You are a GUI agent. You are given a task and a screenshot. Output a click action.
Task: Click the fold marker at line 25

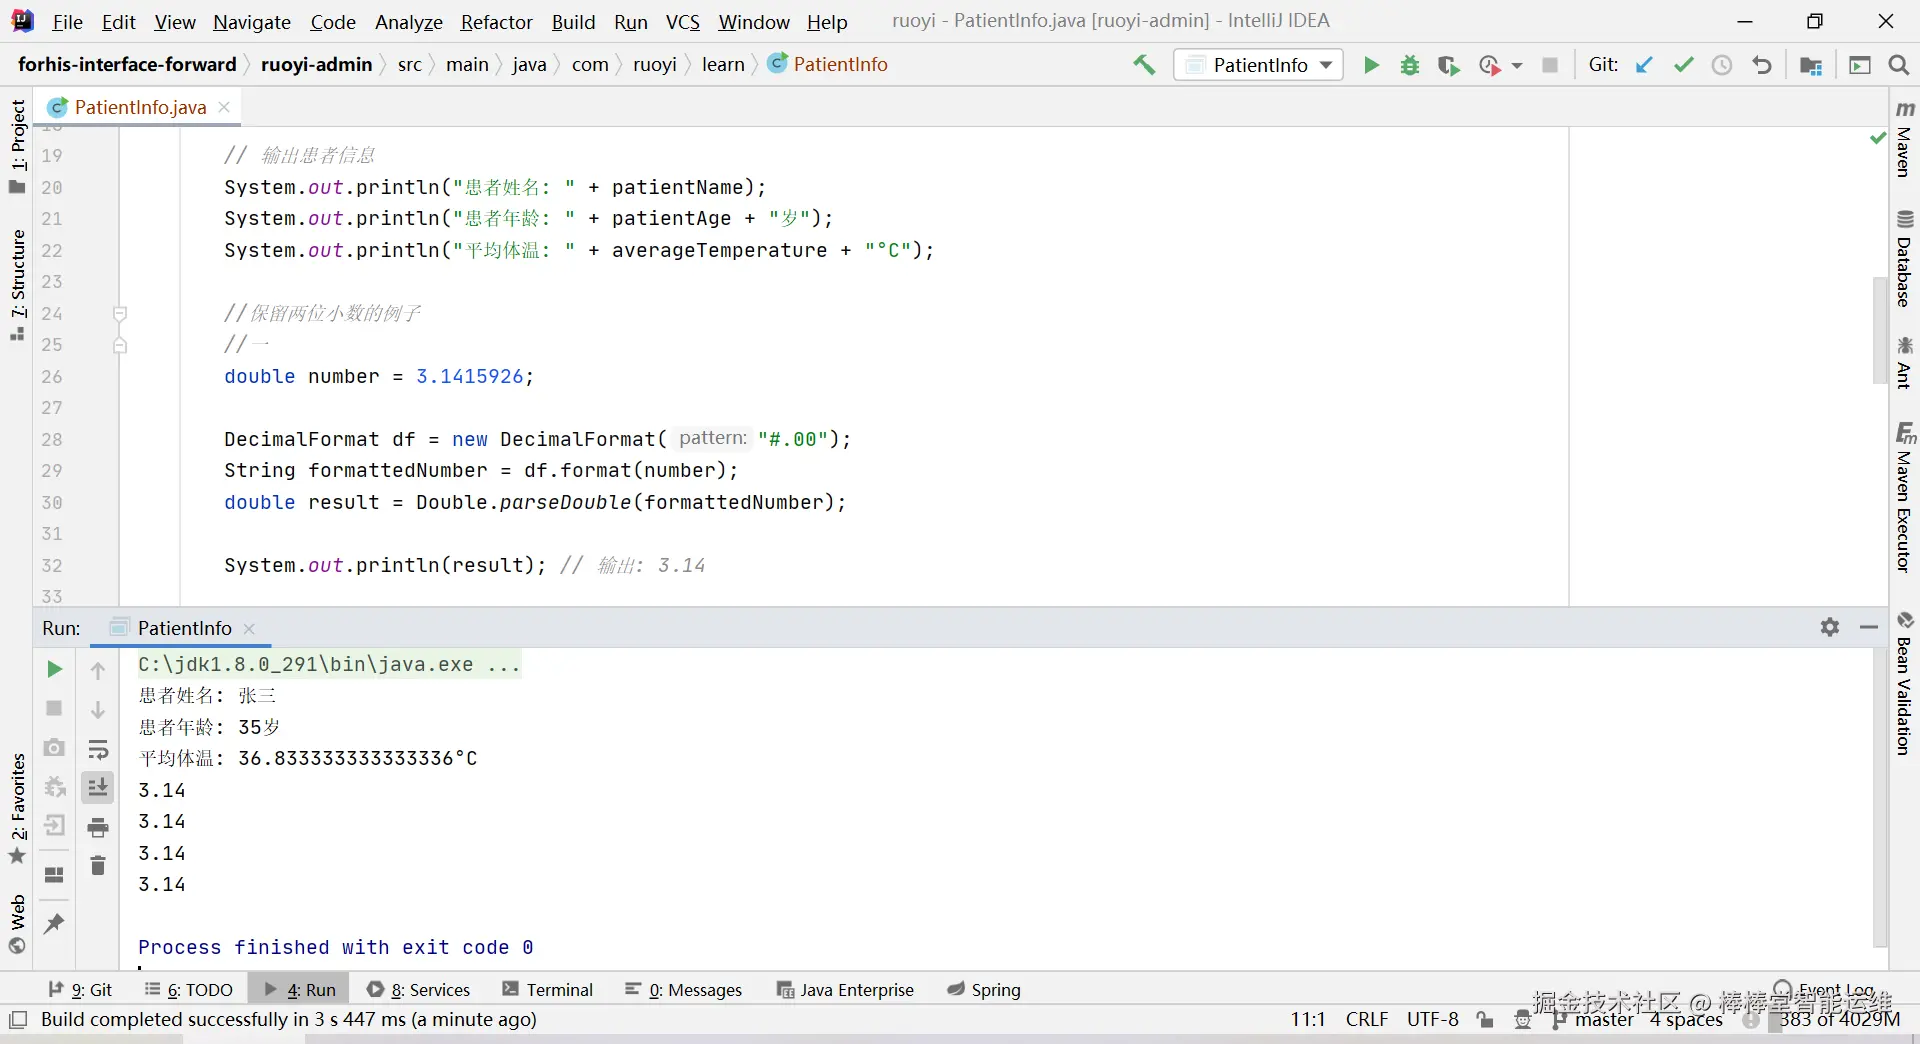coord(120,345)
